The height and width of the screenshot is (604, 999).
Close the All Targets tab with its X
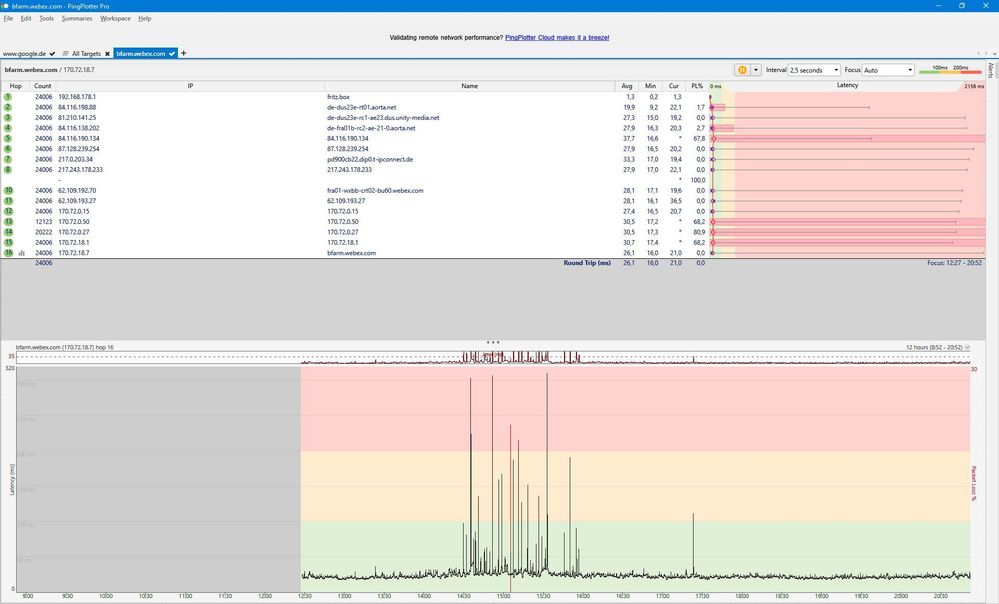pyautogui.click(x=107, y=54)
